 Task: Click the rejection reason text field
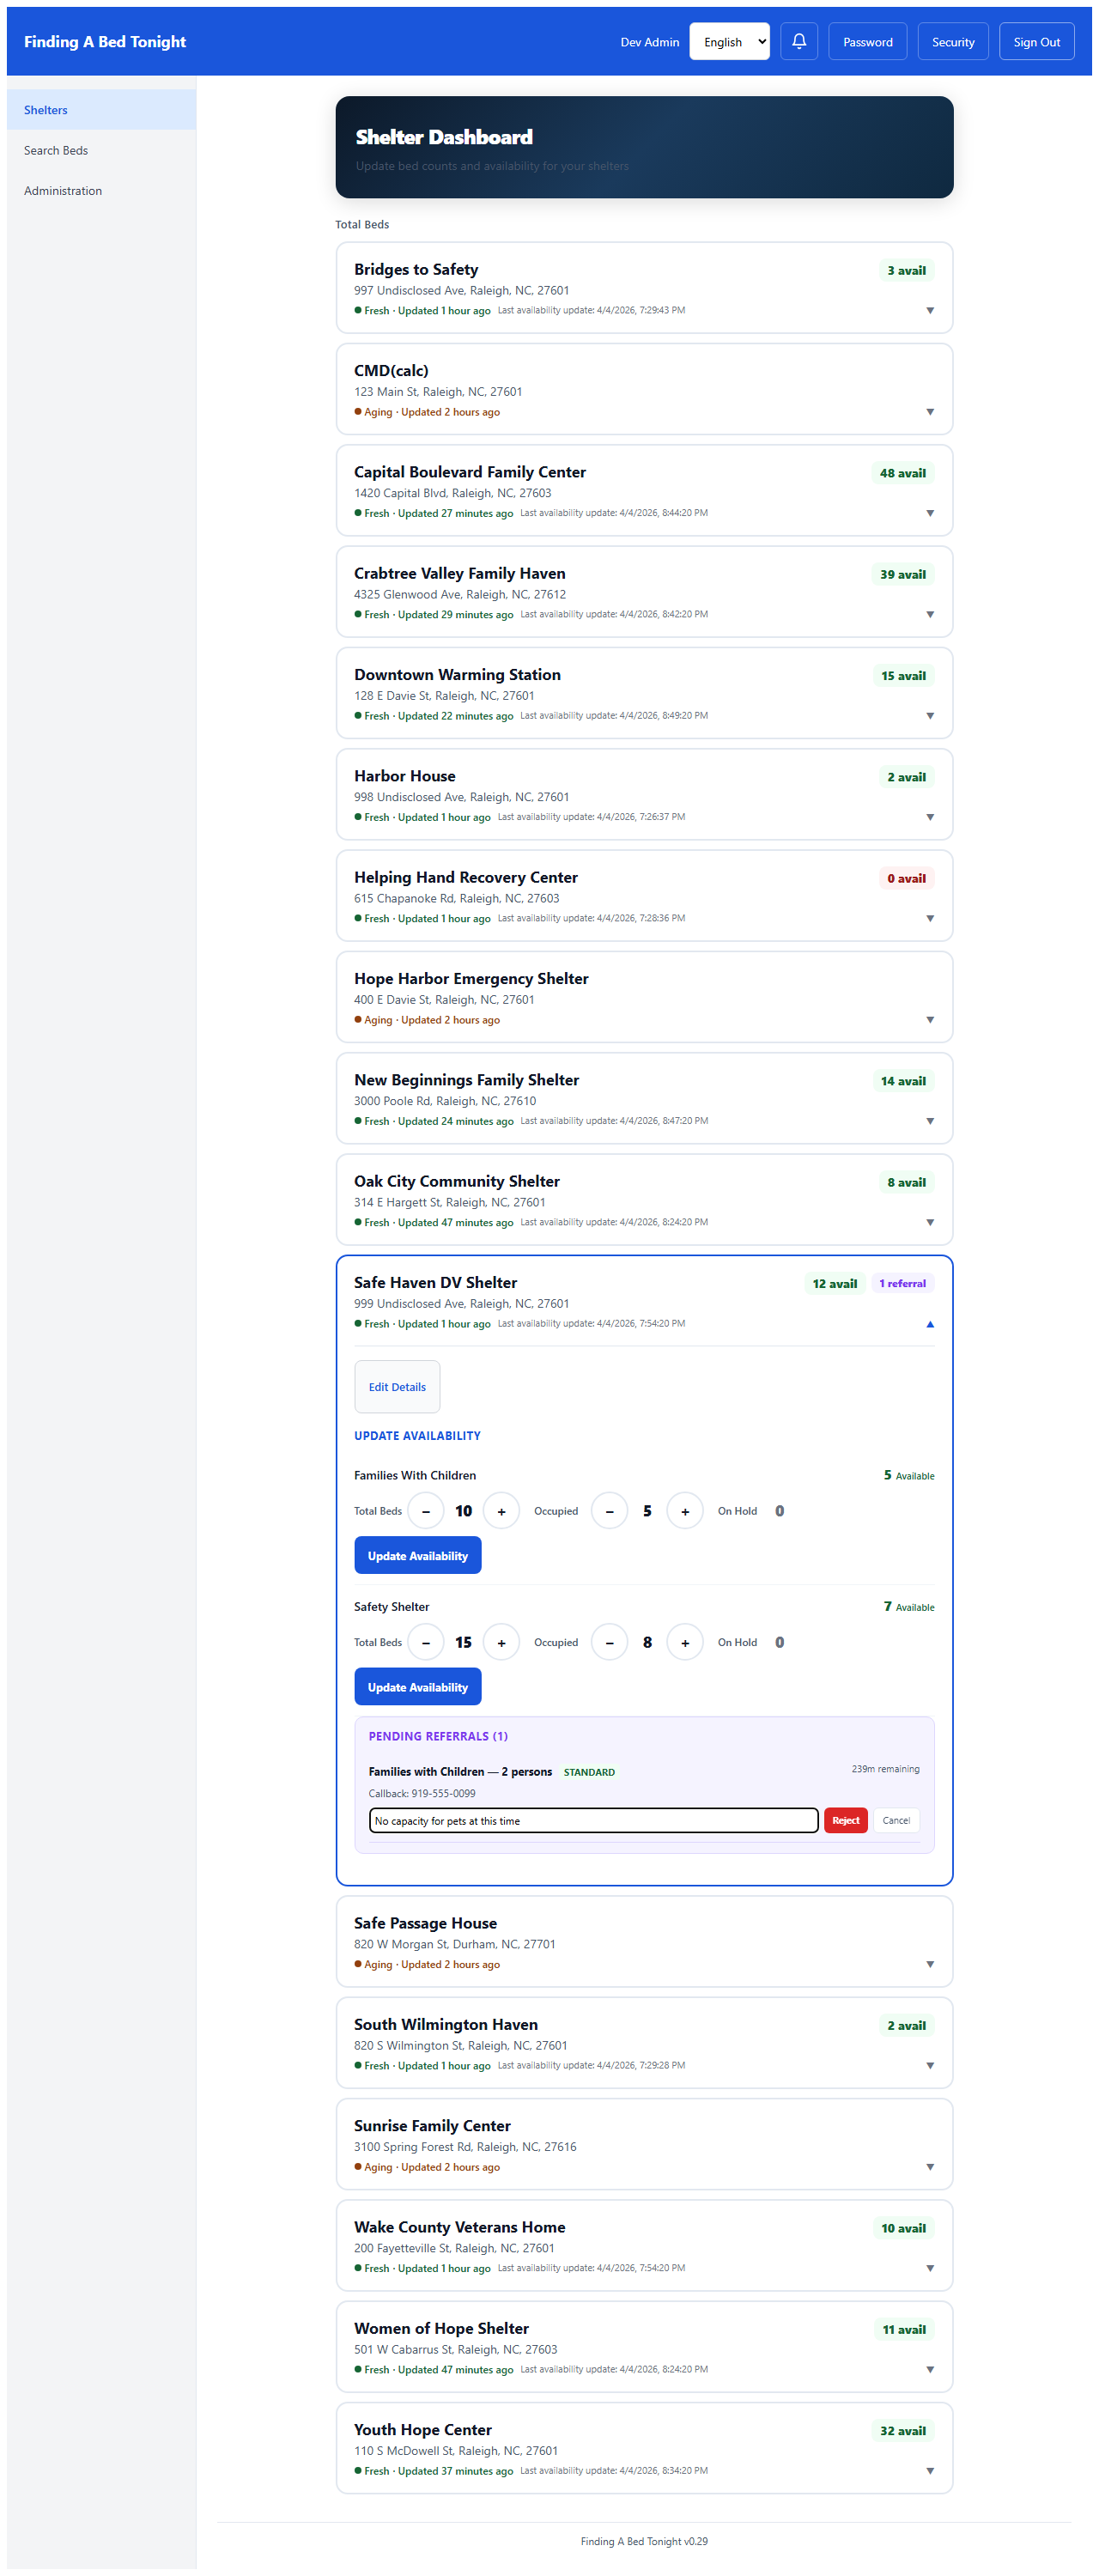pos(593,1820)
